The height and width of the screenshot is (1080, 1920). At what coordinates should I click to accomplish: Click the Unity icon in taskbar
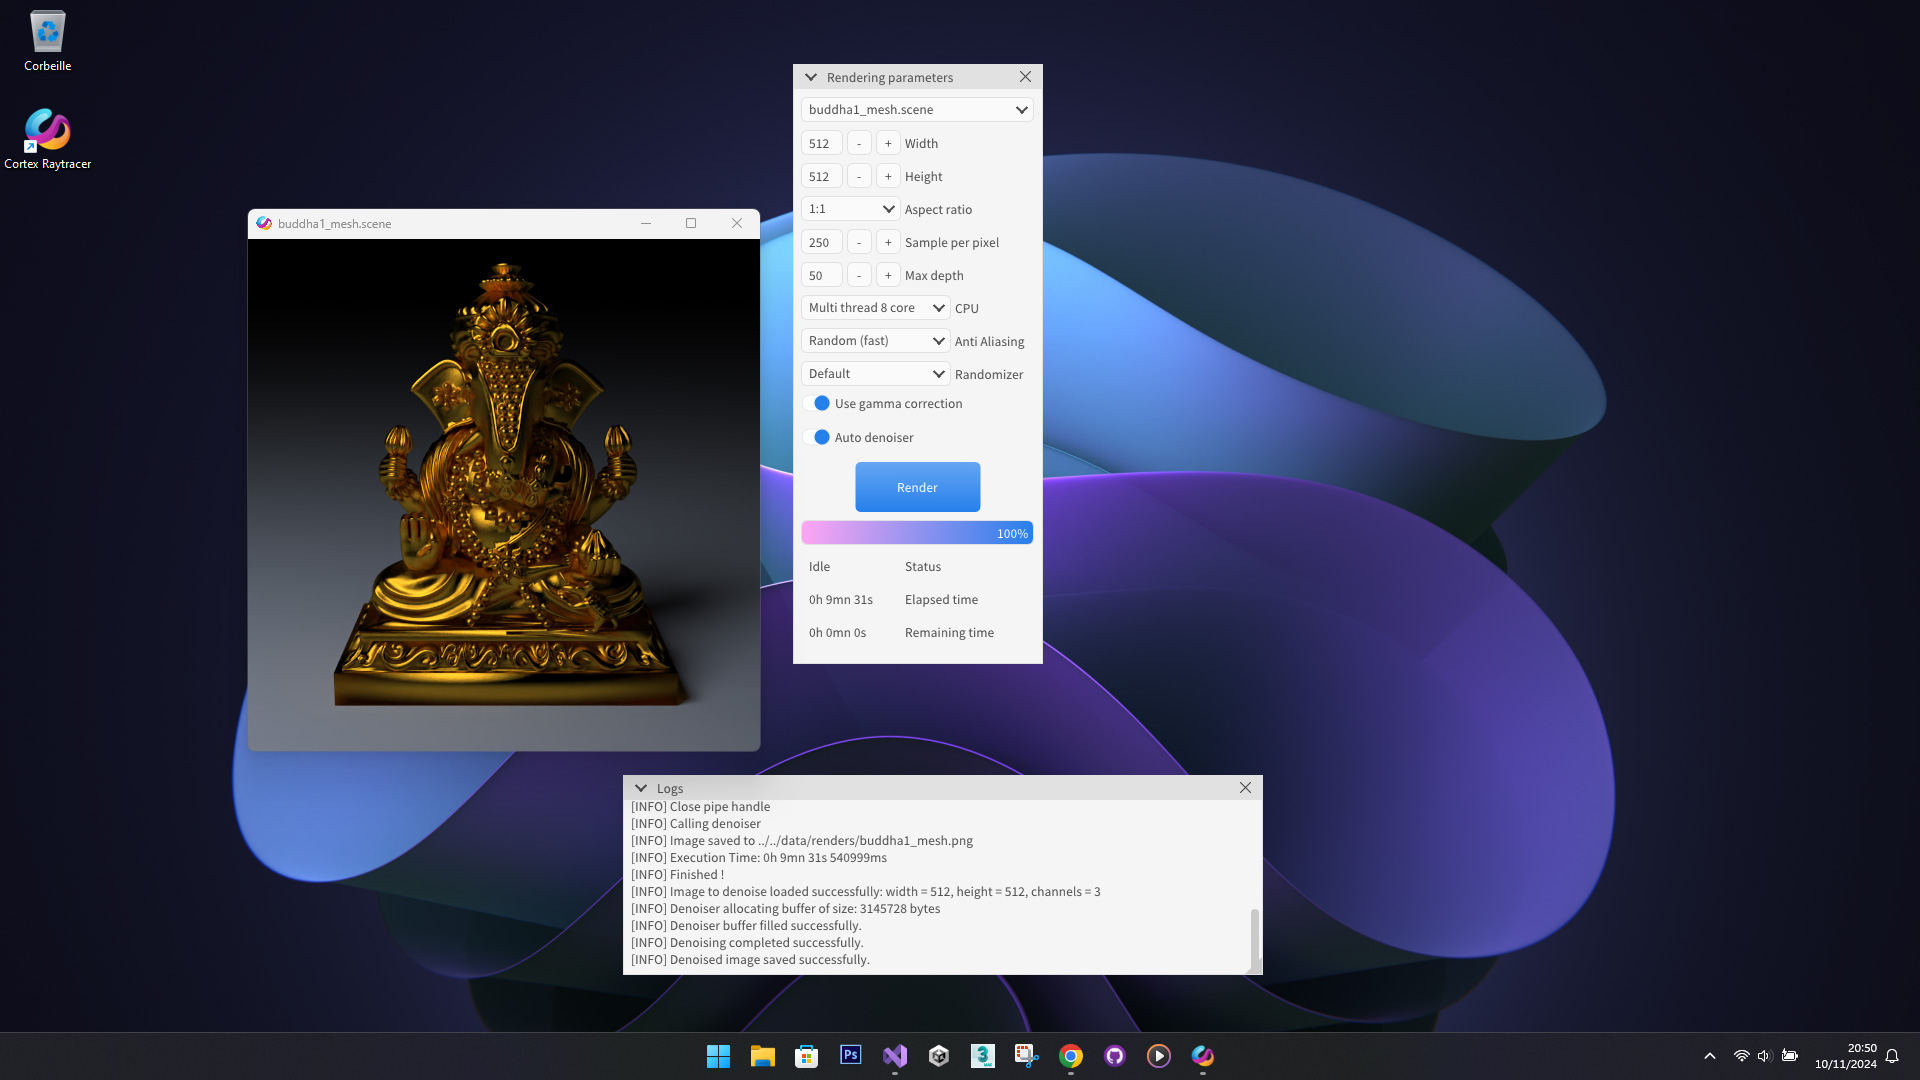[939, 1055]
